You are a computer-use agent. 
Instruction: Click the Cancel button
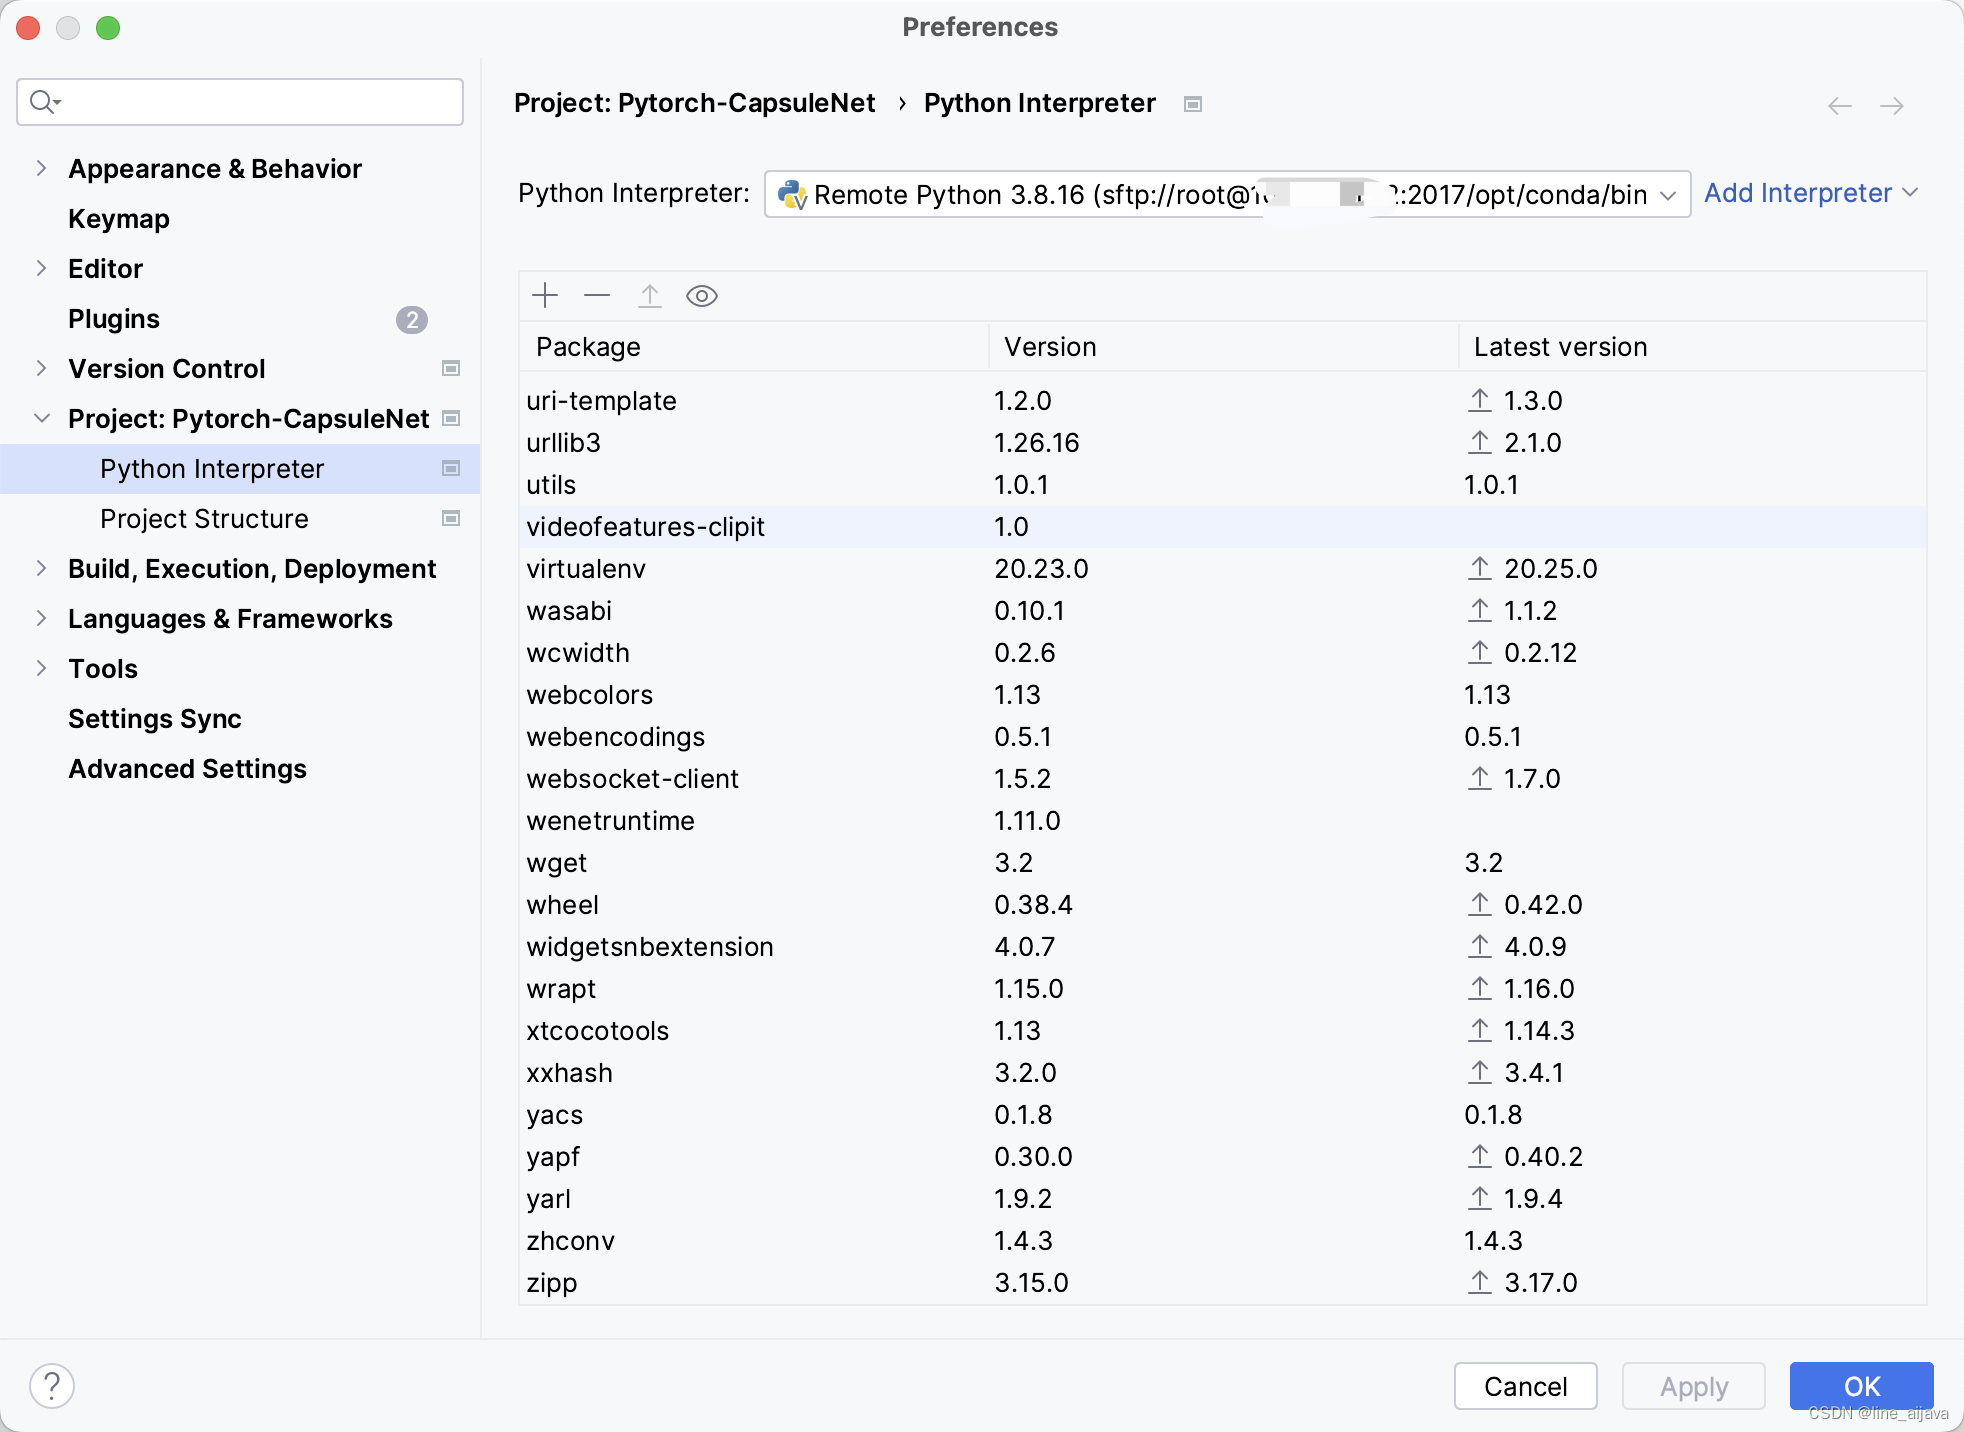(1525, 1386)
